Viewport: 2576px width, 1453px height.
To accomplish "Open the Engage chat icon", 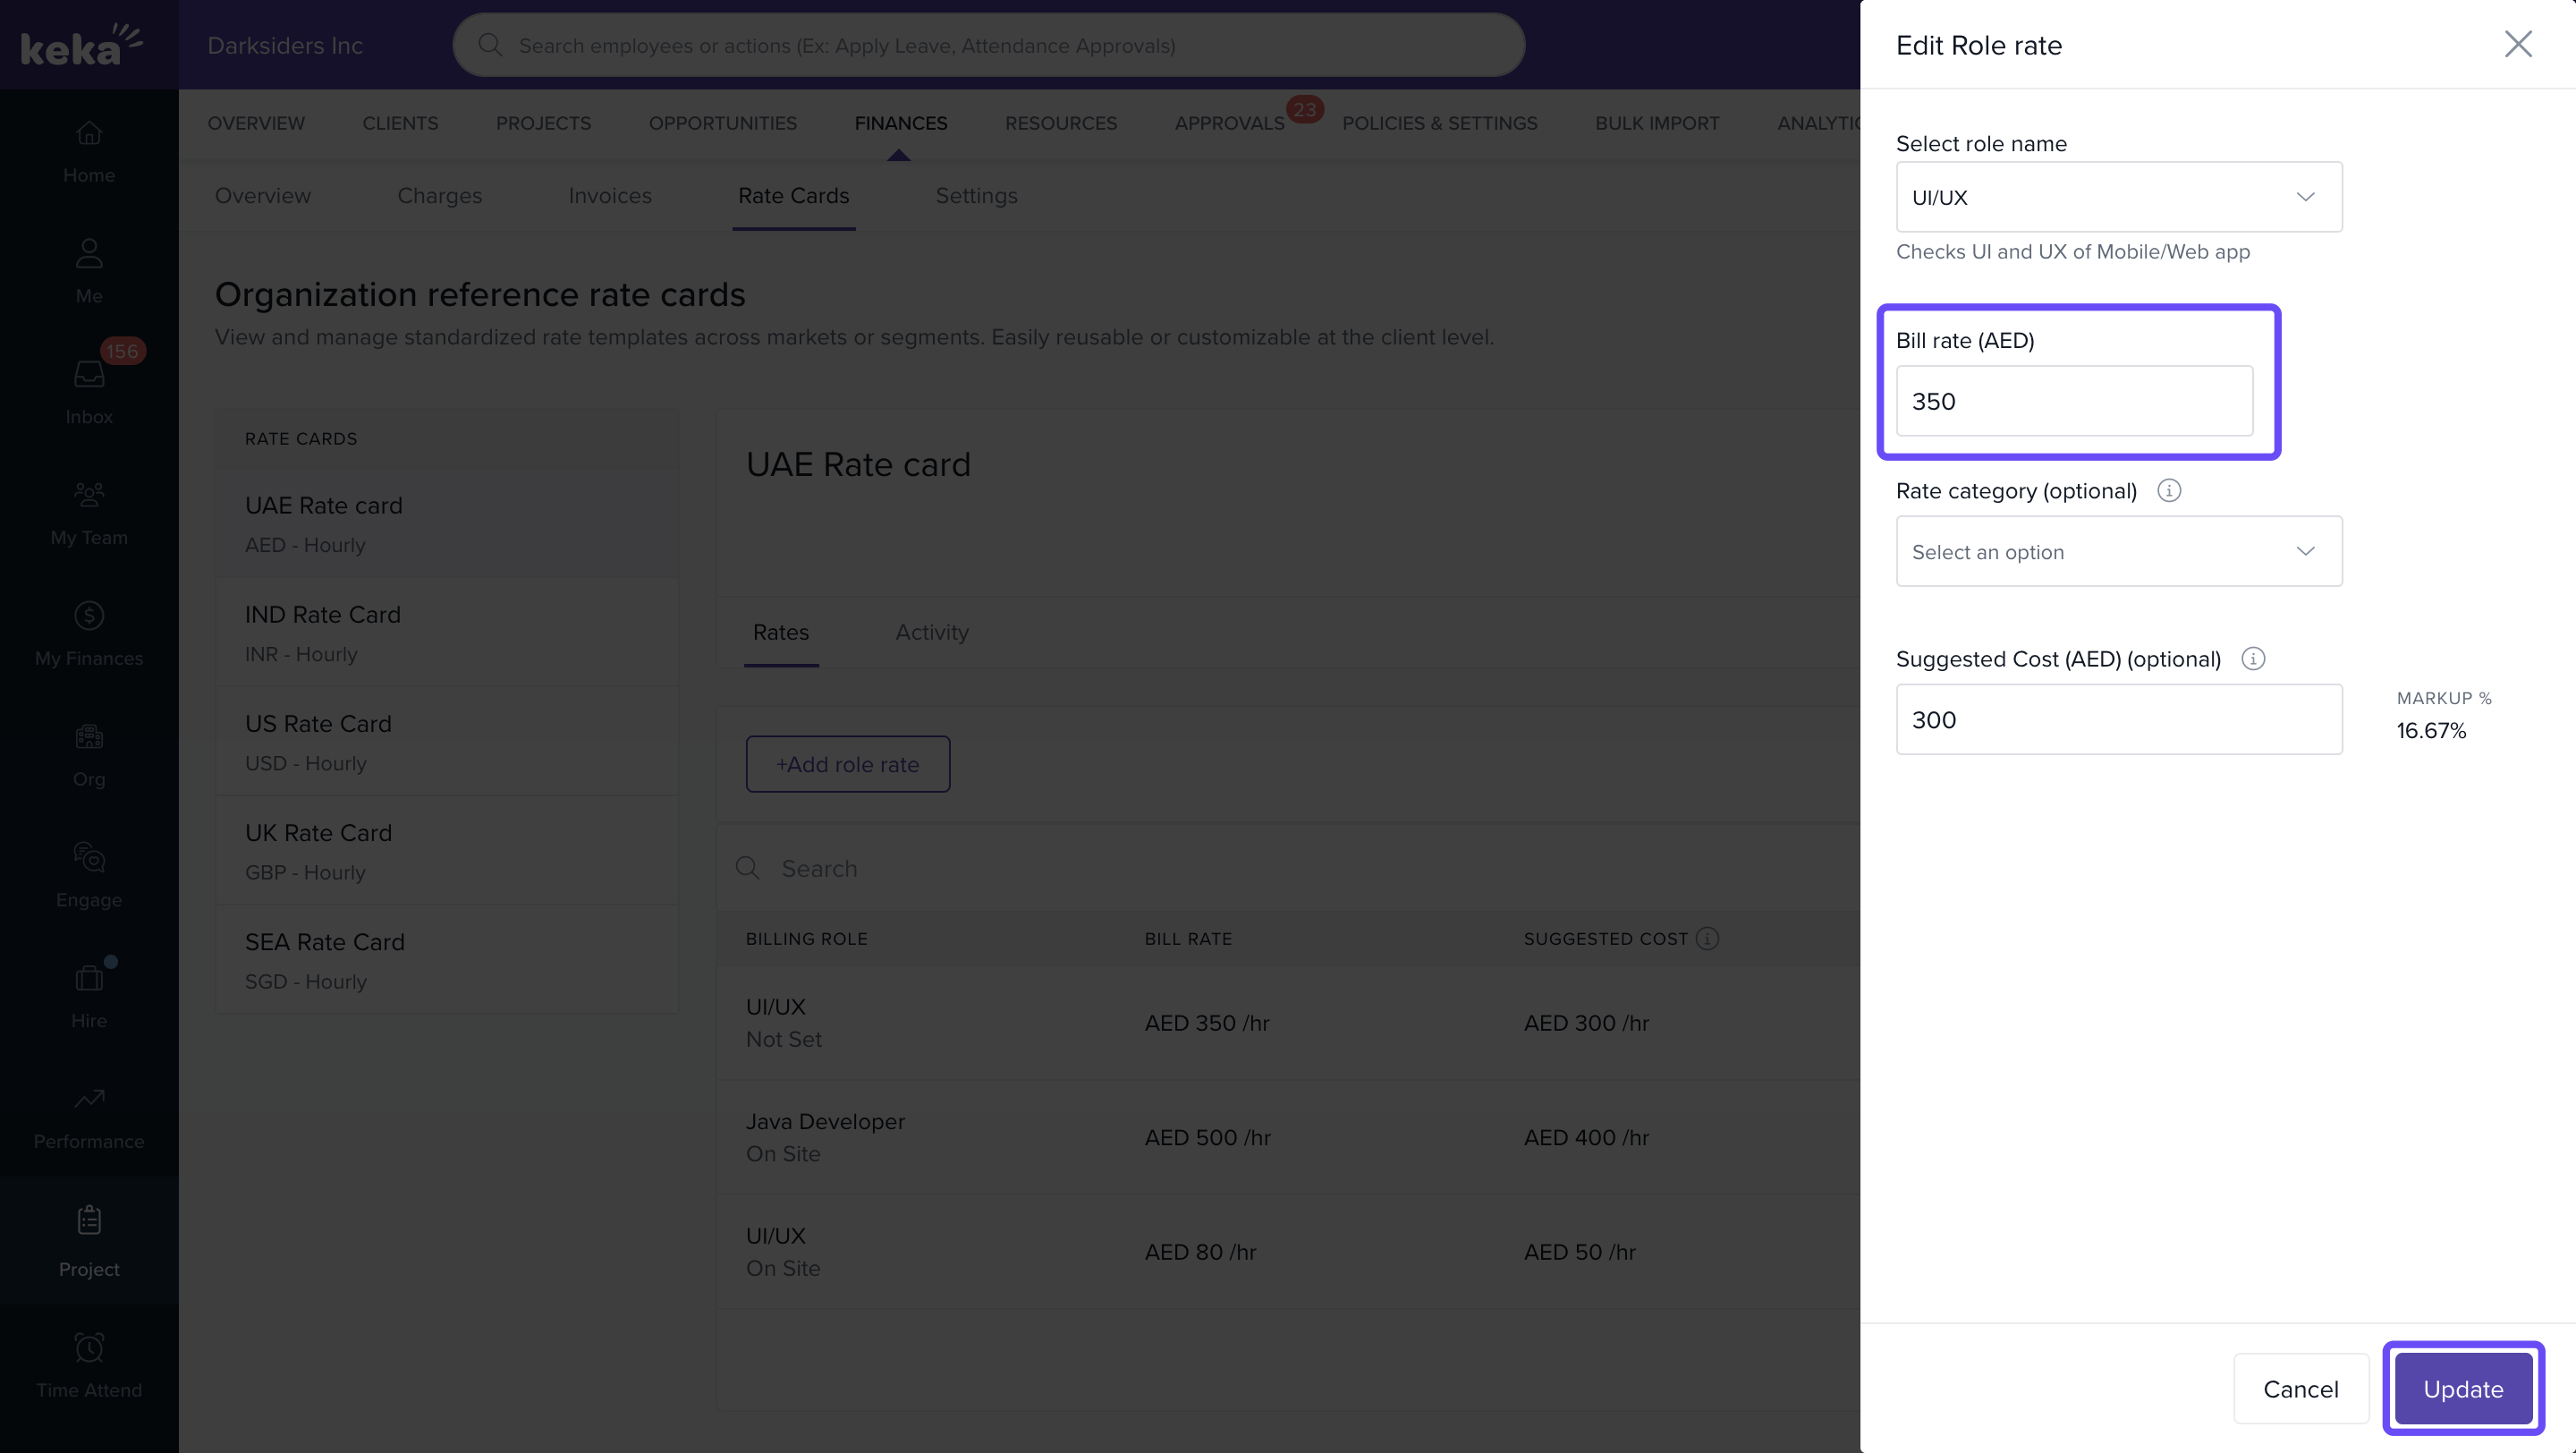I will pyautogui.click(x=89, y=857).
